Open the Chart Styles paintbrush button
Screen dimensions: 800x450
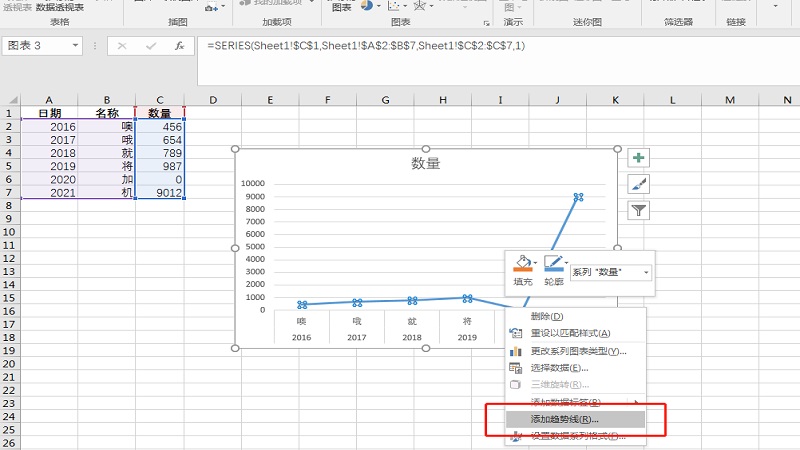click(639, 184)
